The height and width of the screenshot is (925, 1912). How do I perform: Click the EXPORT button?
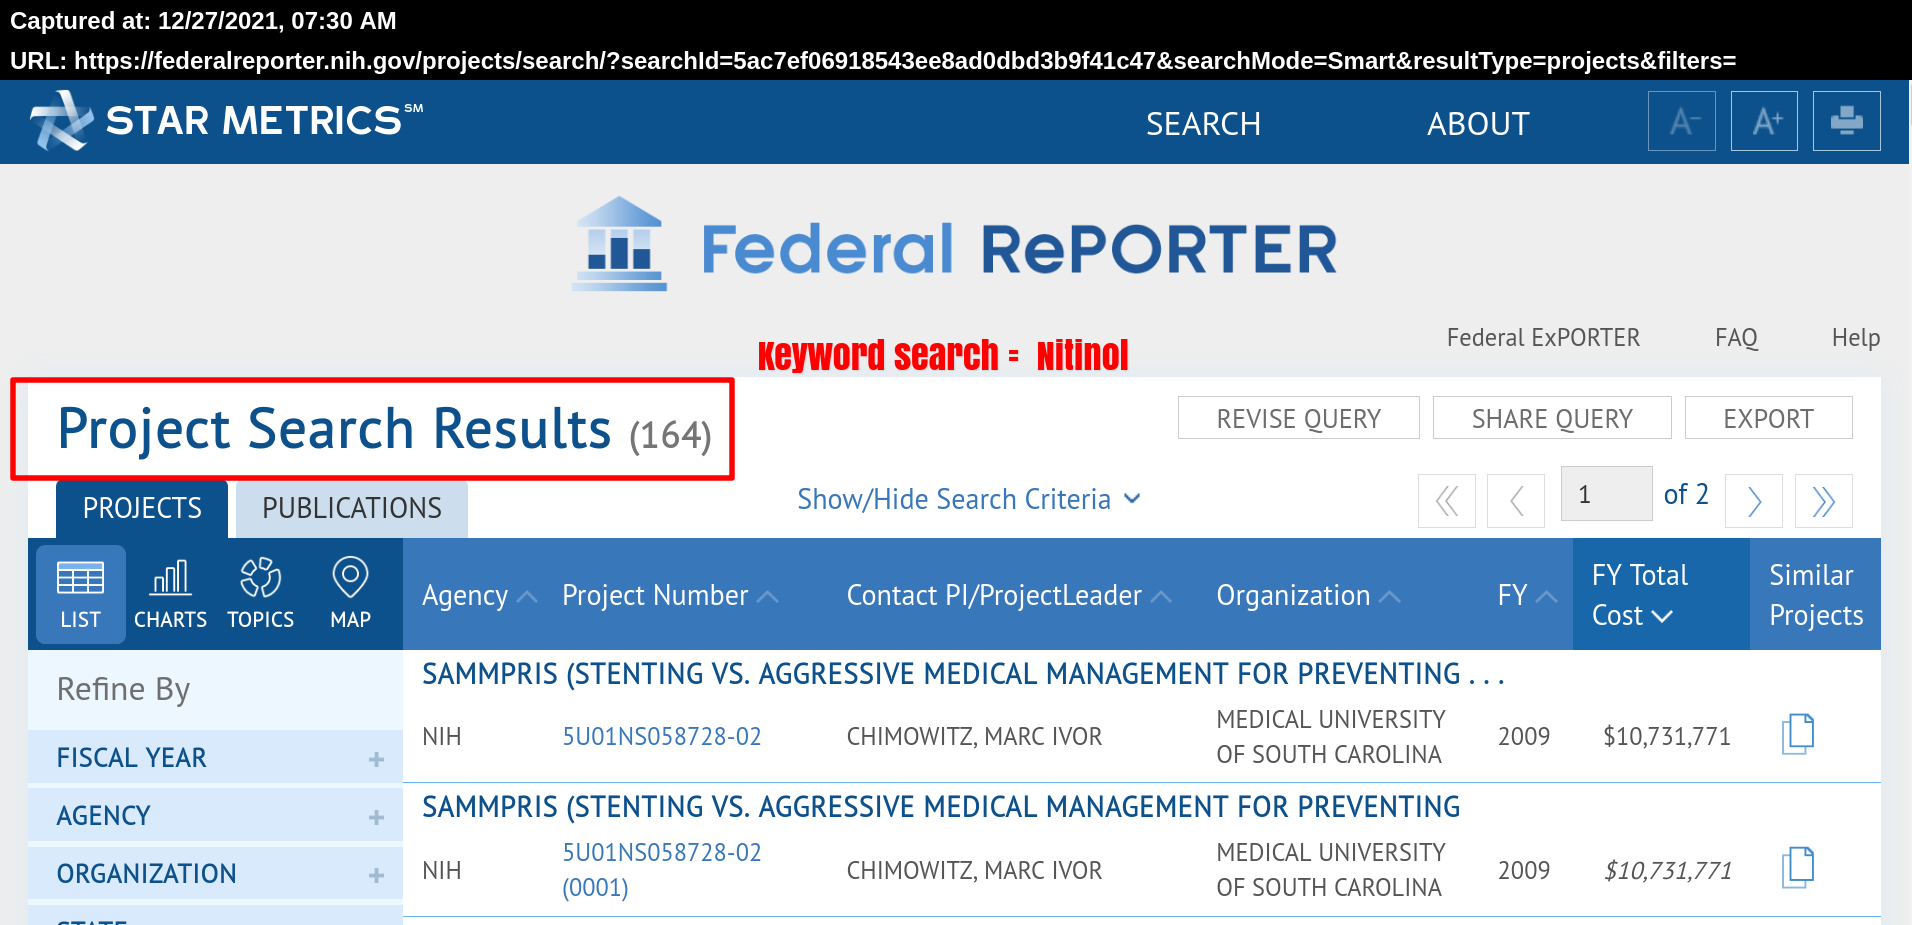point(1769,418)
